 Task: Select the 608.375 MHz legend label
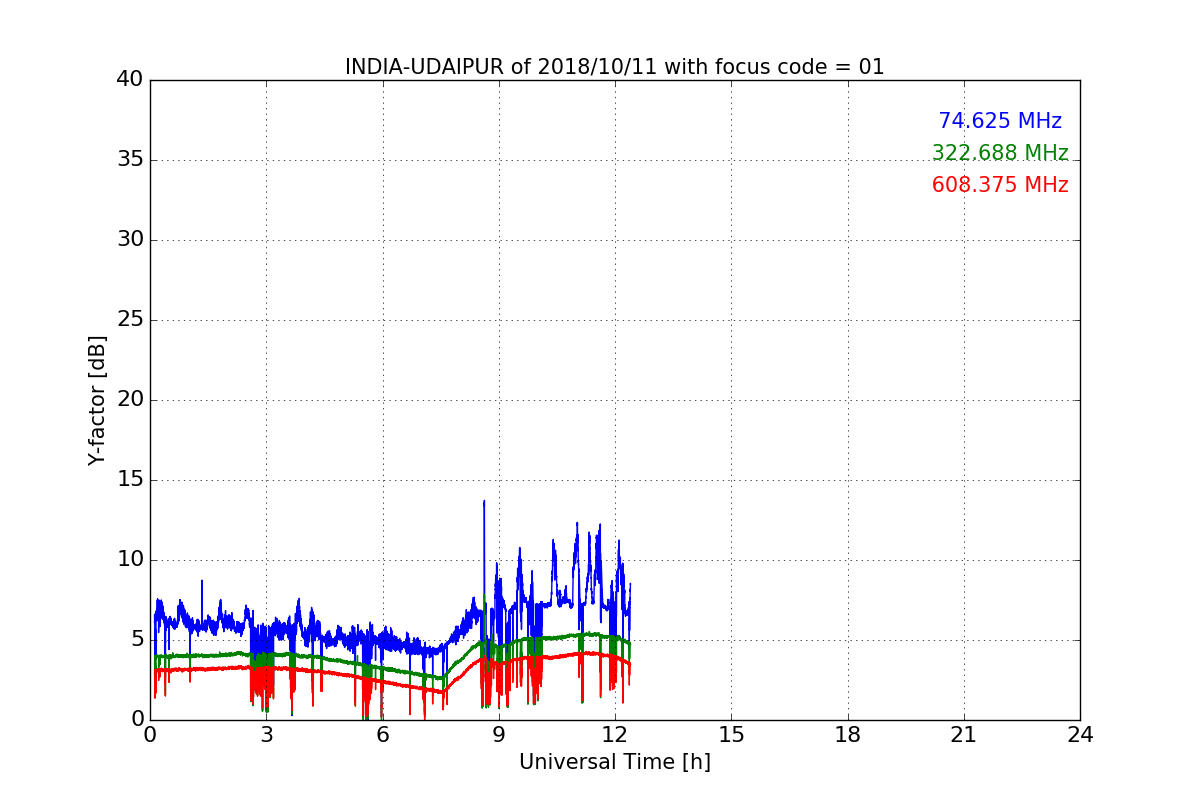point(1000,185)
